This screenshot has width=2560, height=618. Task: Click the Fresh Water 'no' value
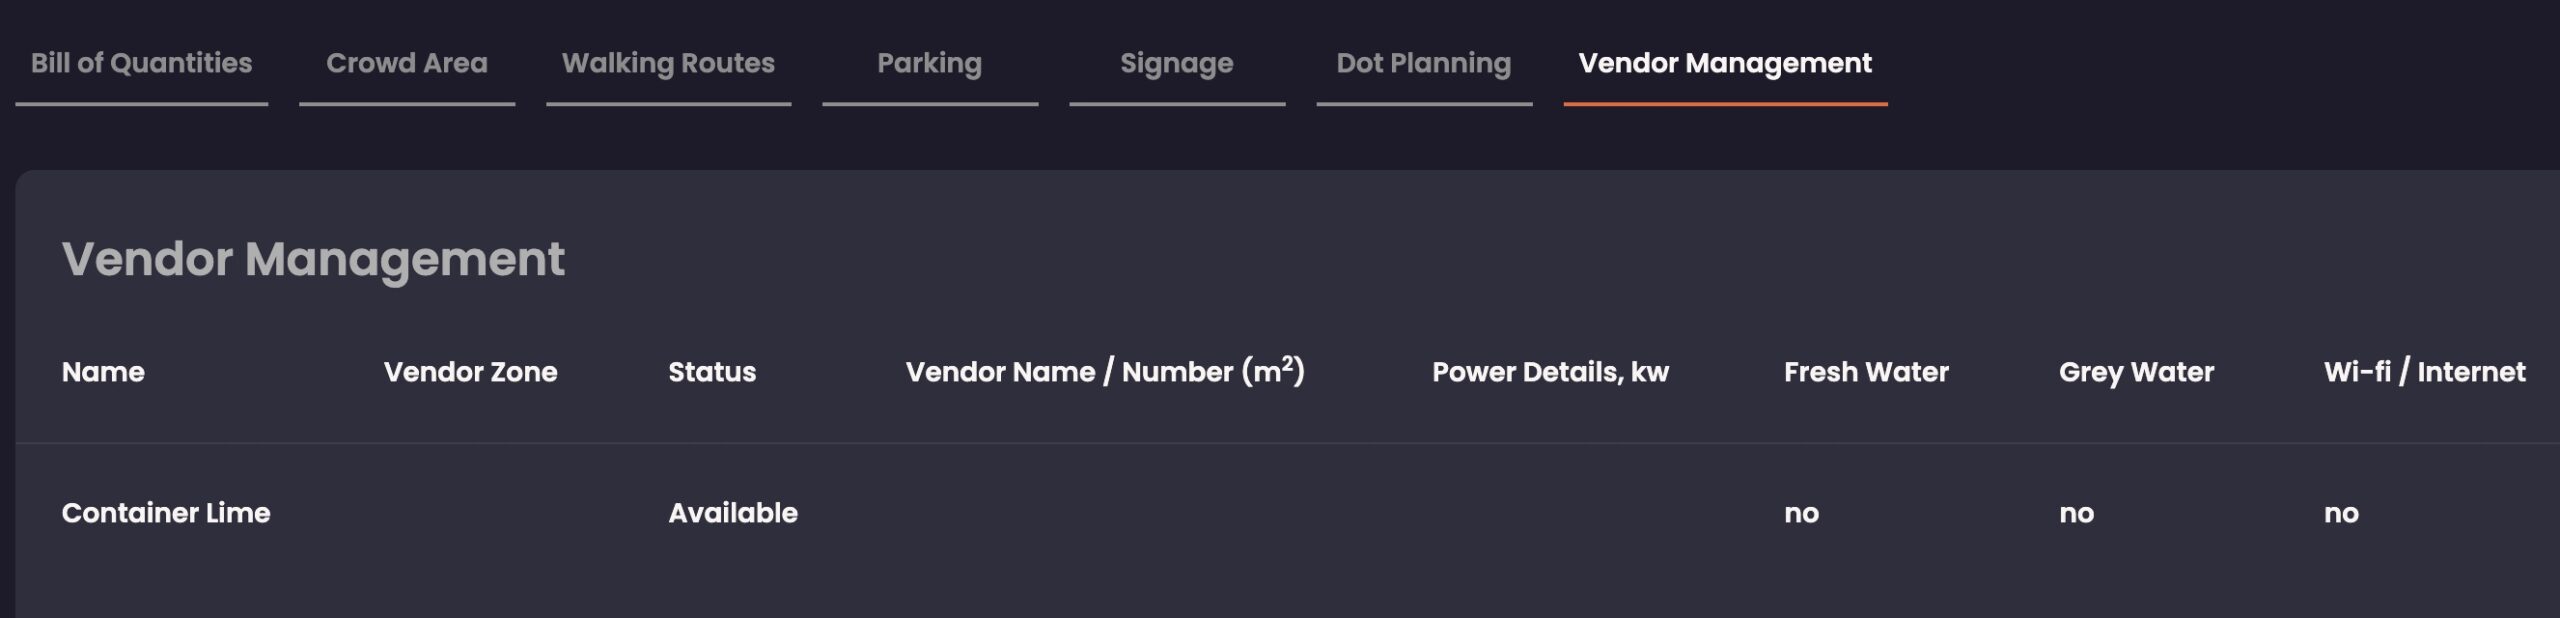(1801, 514)
